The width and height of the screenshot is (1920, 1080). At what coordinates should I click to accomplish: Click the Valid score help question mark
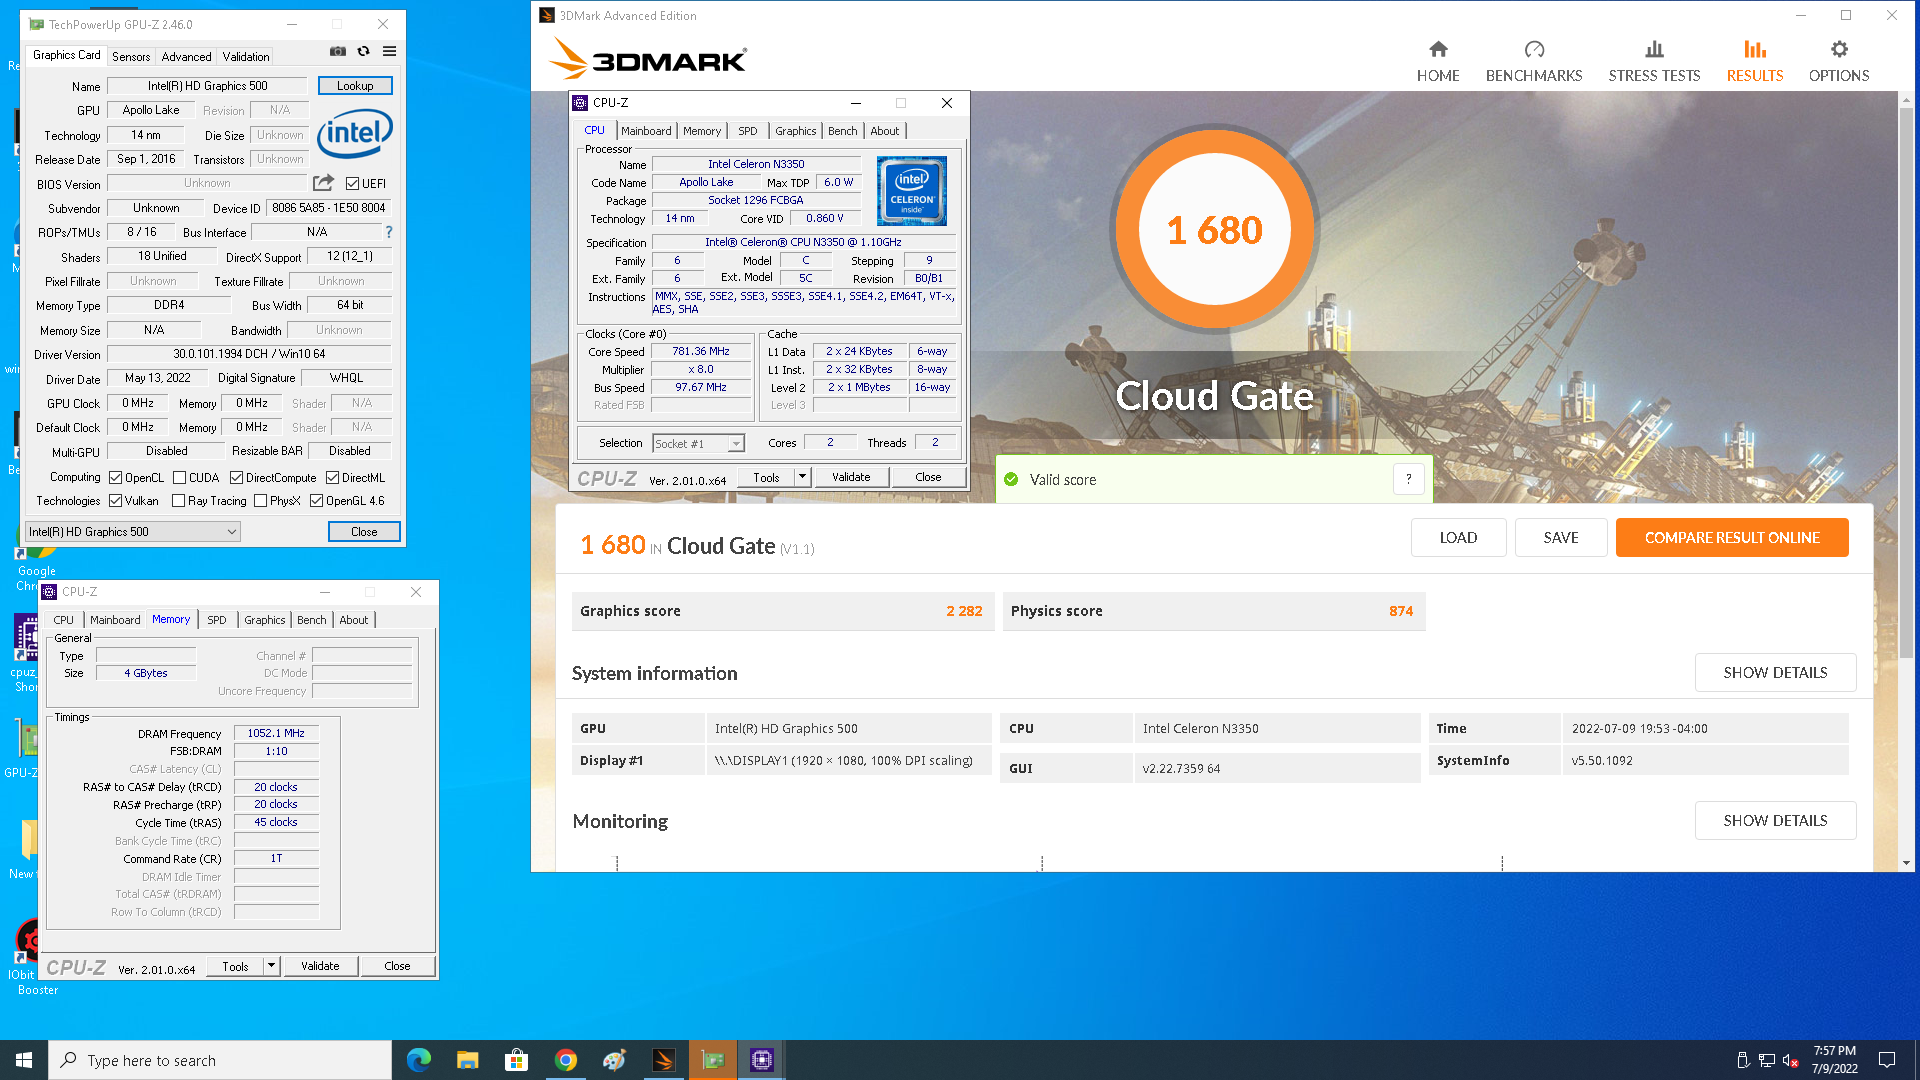pos(1408,479)
